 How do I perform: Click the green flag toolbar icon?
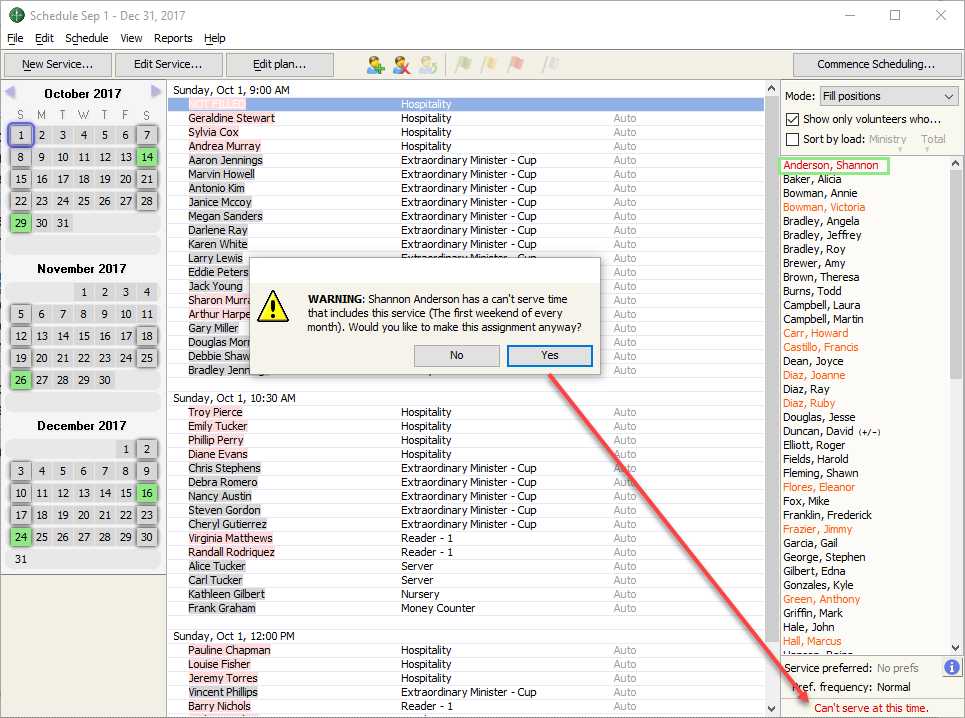[463, 65]
